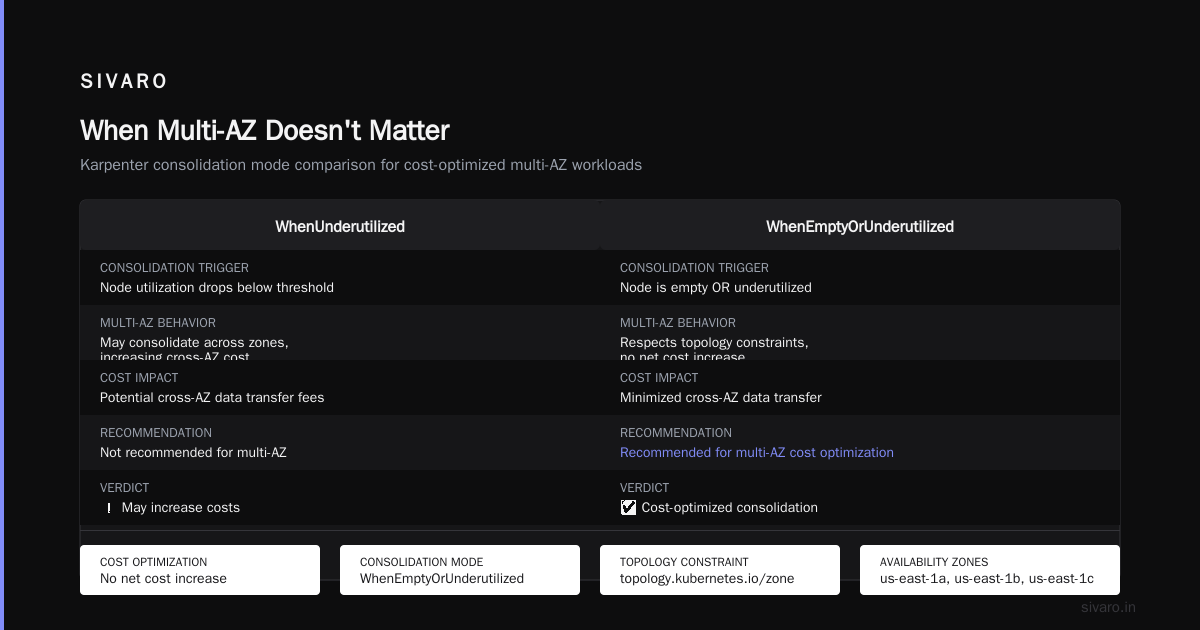The image size is (1200, 630).
Task: Select the WhenUnderutilized column header
Action: tap(340, 227)
